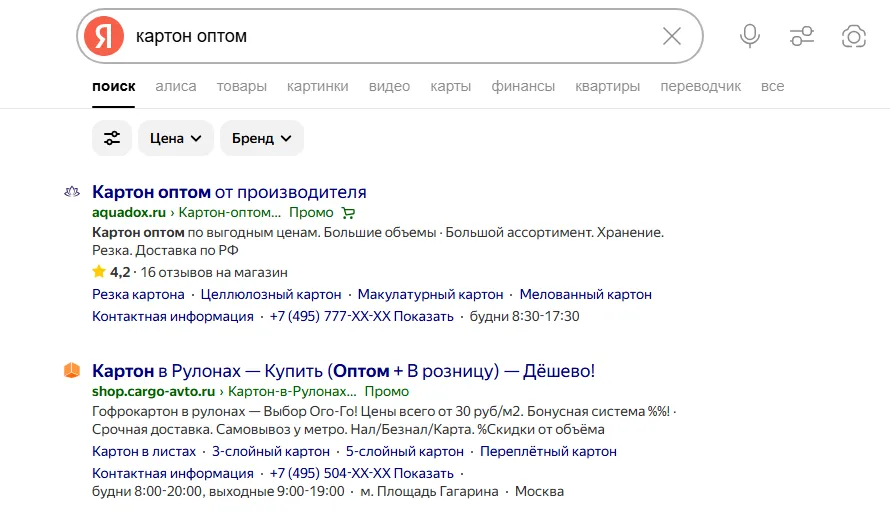
Task: Click "16 отзывов на магазин" reviews text
Action: click(214, 272)
